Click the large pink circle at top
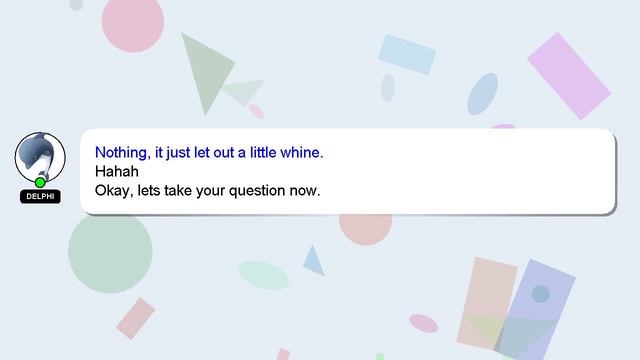The width and height of the screenshot is (640, 360). [x=133, y=22]
